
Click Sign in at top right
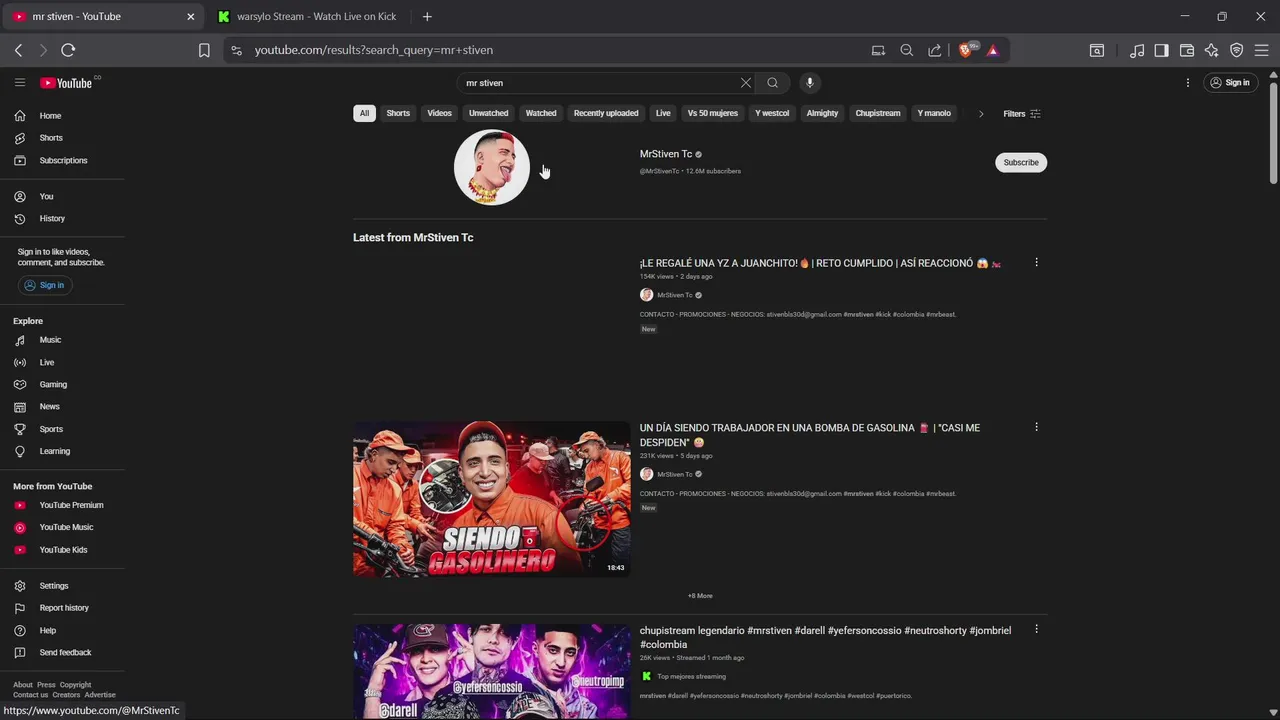pos(1230,83)
